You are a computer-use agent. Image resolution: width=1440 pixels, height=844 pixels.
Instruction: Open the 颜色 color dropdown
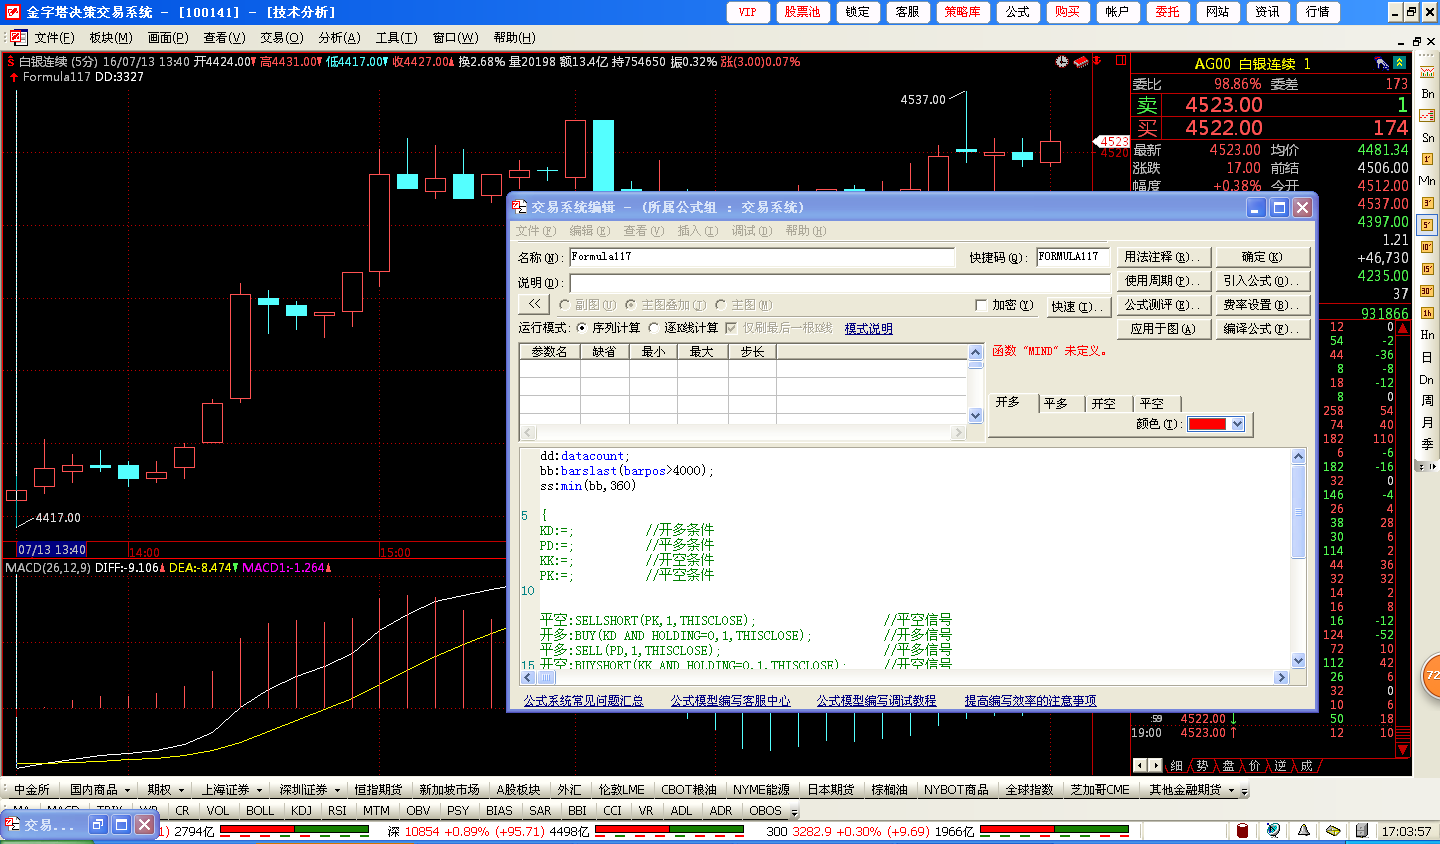tap(1237, 424)
